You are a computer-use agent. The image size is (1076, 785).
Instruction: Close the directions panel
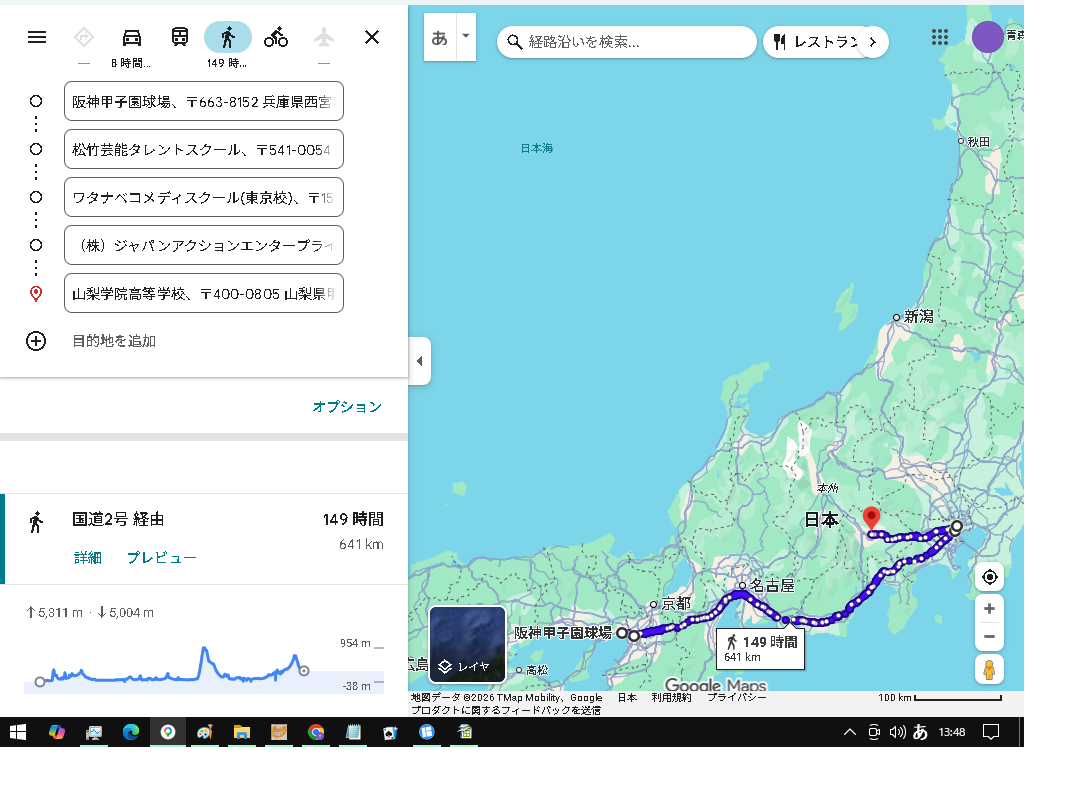[x=372, y=38]
